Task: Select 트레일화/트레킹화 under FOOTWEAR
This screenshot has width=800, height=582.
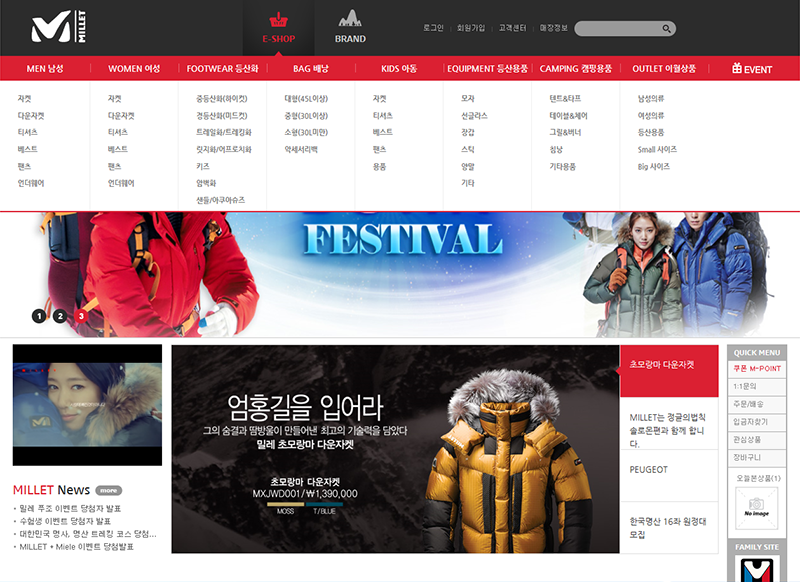Action: click(224, 132)
